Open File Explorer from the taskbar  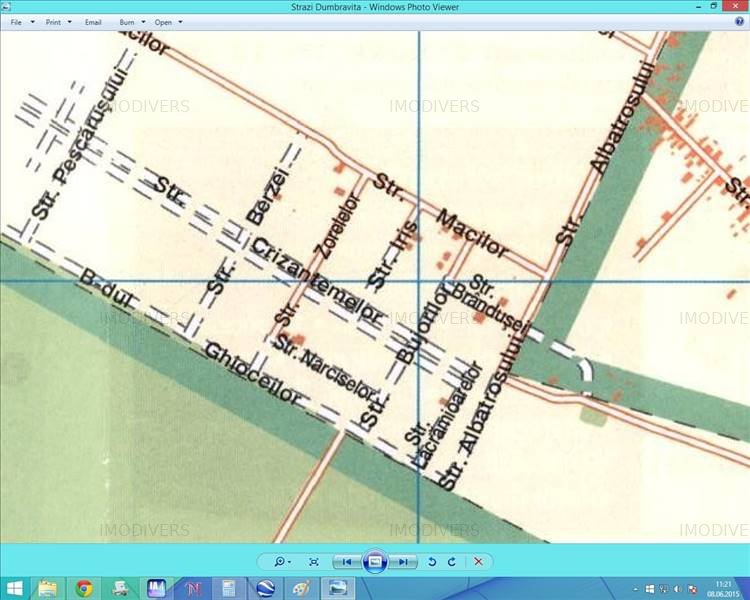click(x=47, y=588)
